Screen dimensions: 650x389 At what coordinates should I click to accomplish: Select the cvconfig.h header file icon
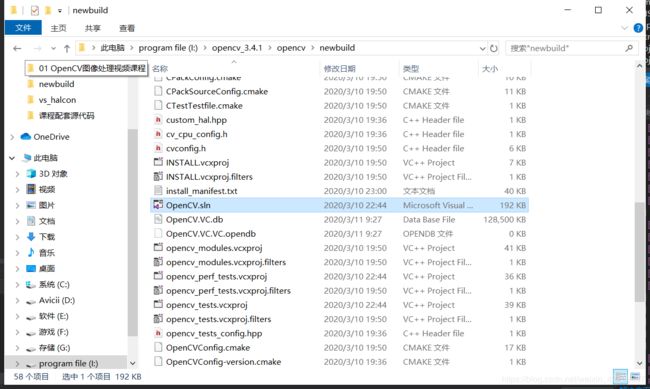coord(158,148)
